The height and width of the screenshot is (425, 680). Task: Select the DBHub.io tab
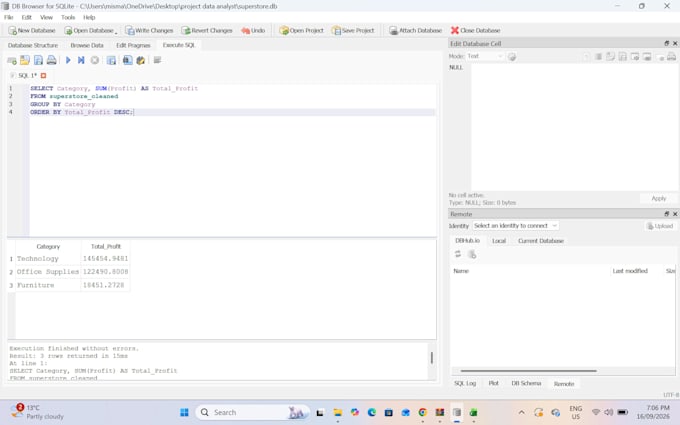coord(468,241)
